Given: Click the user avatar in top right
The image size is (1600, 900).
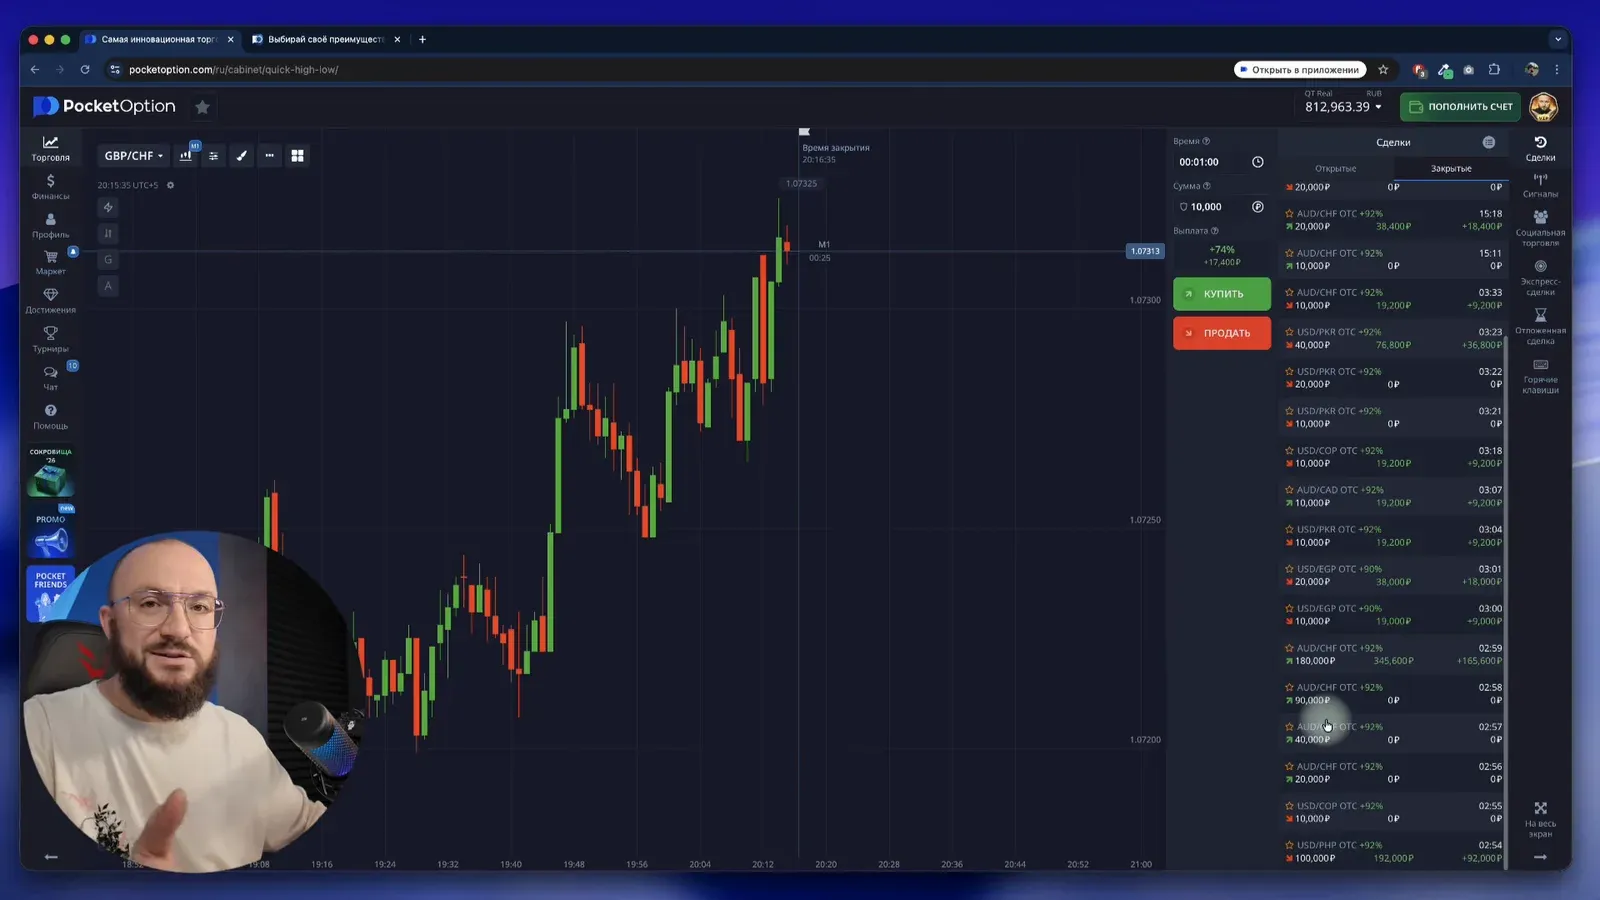Looking at the screenshot, I should pyautogui.click(x=1543, y=107).
